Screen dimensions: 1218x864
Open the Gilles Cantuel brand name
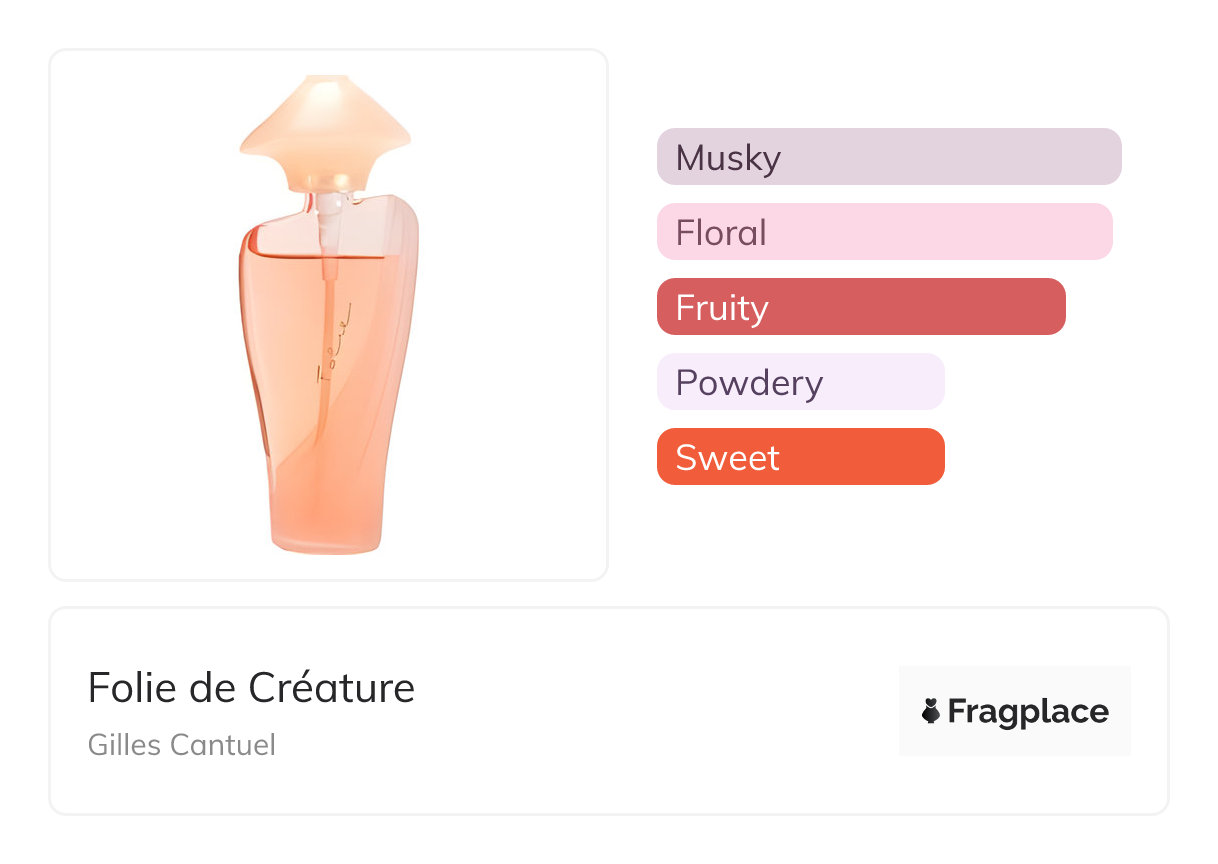[x=181, y=745]
